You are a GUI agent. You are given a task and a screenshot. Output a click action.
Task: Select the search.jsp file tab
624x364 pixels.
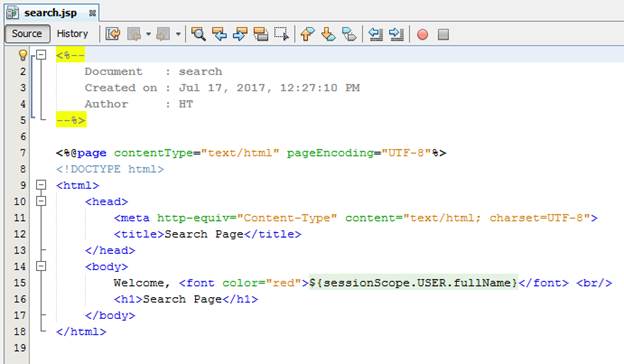pos(51,13)
